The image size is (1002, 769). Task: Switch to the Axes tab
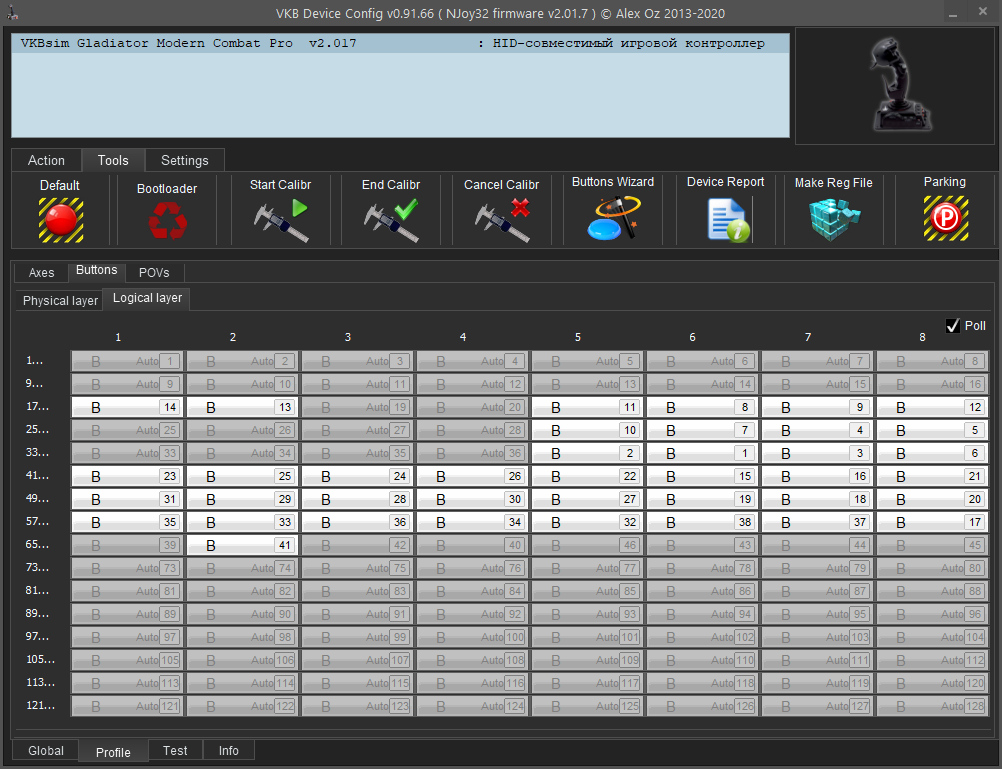click(x=42, y=272)
